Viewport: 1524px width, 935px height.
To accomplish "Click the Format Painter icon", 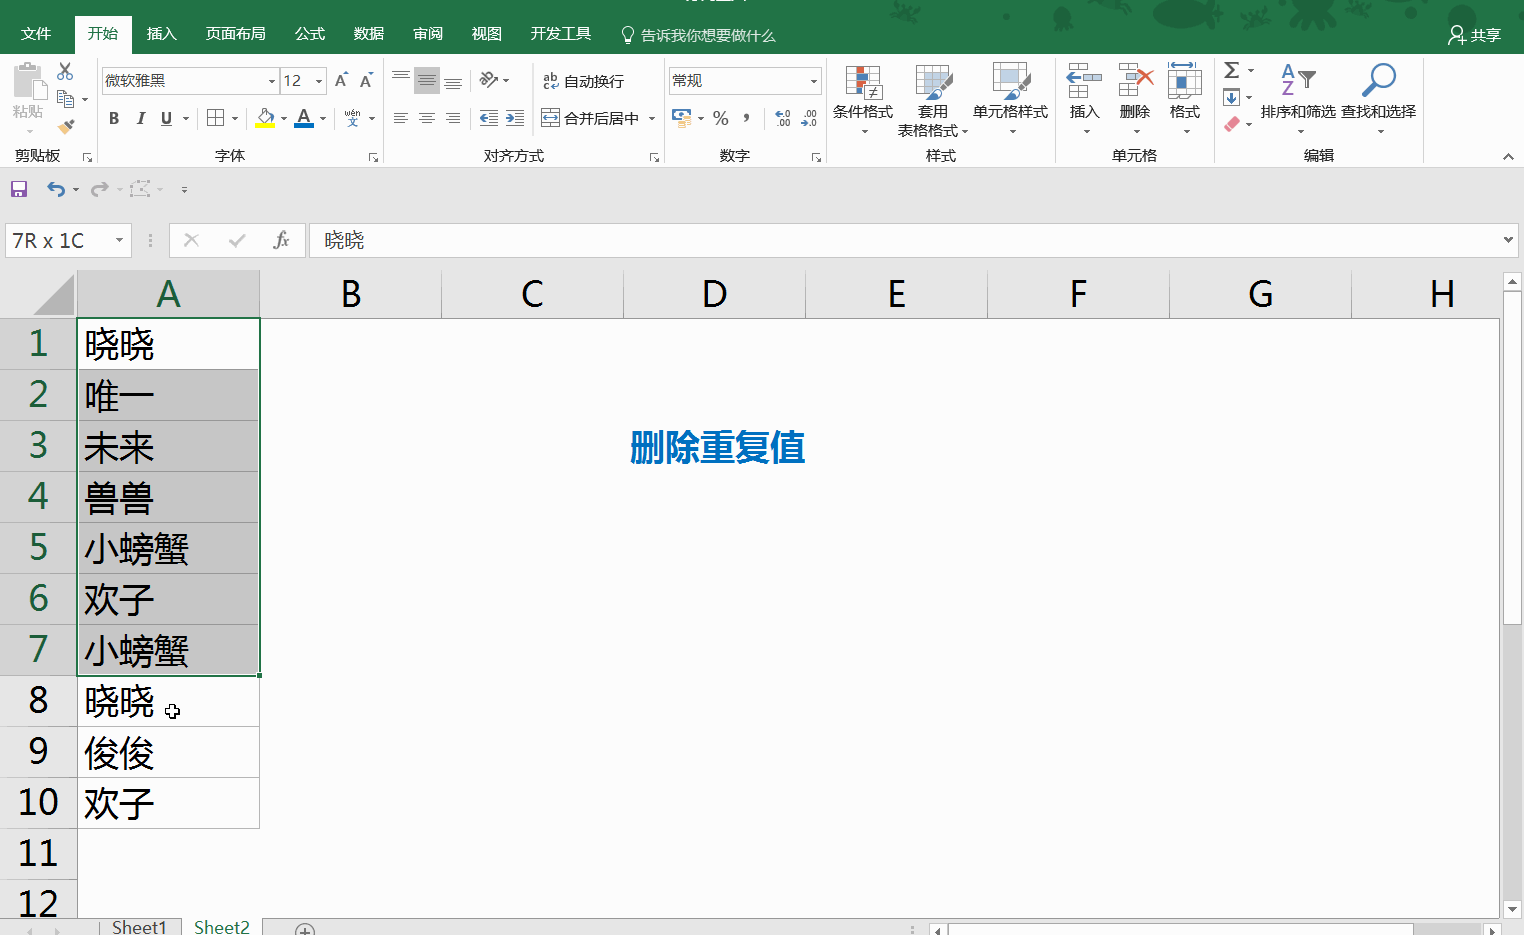I will tap(66, 125).
